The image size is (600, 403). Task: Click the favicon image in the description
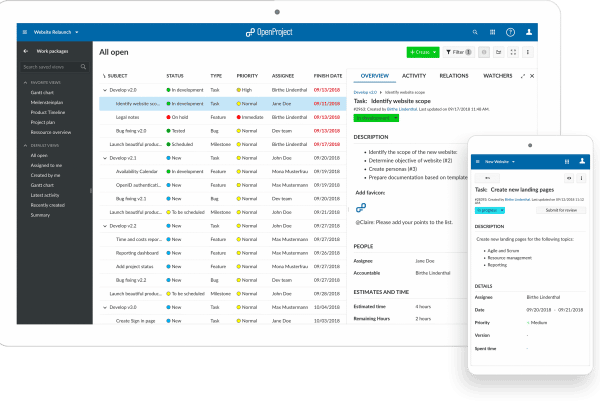tap(361, 207)
